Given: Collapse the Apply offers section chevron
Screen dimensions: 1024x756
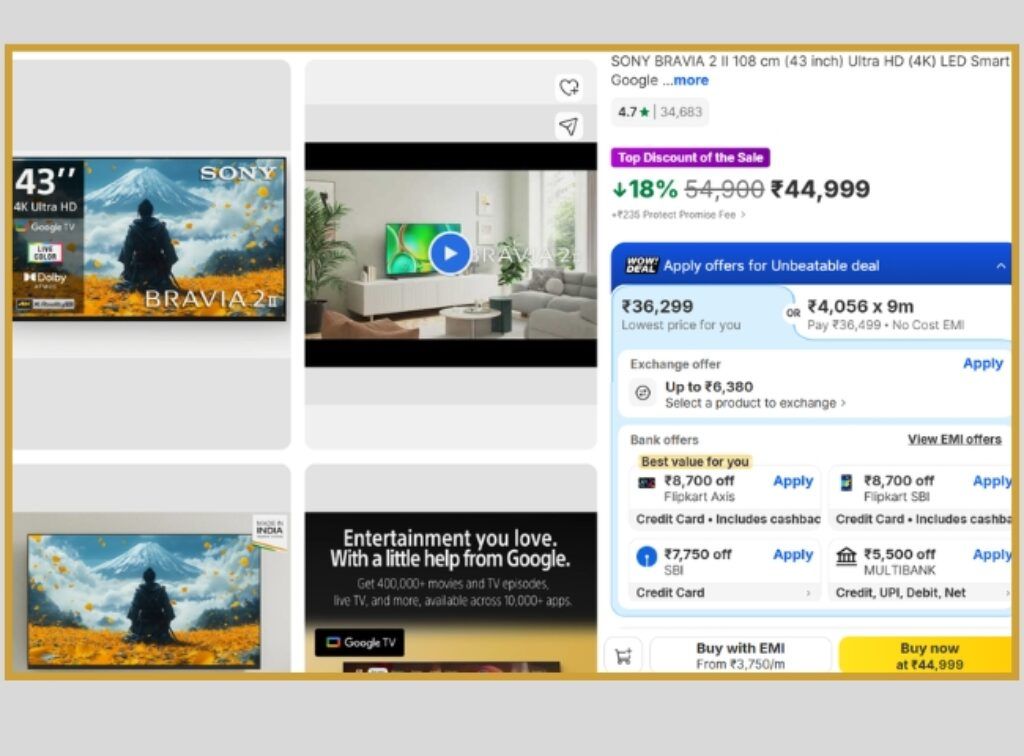Looking at the screenshot, I should 1000,266.
